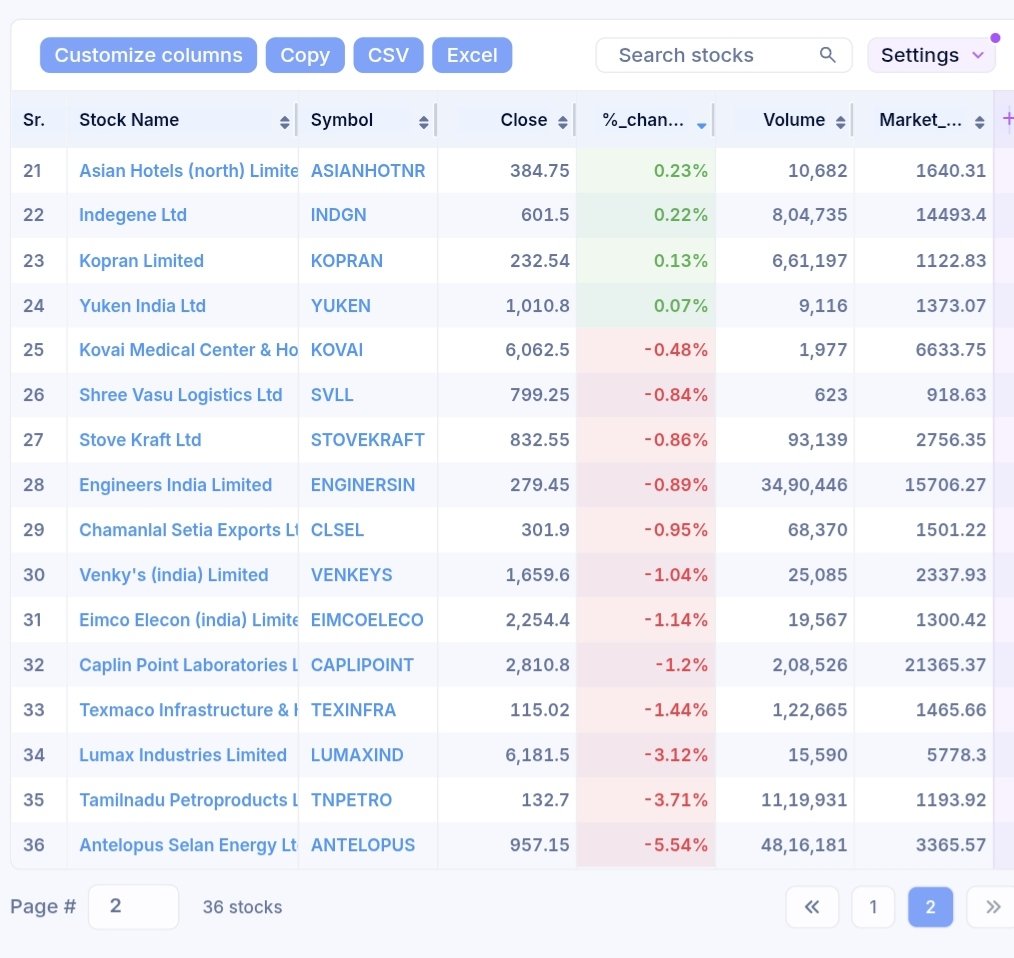The height and width of the screenshot is (958, 1014).
Task: Open Eimco Elecon (india) Limited link
Action: click(x=188, y=620)
